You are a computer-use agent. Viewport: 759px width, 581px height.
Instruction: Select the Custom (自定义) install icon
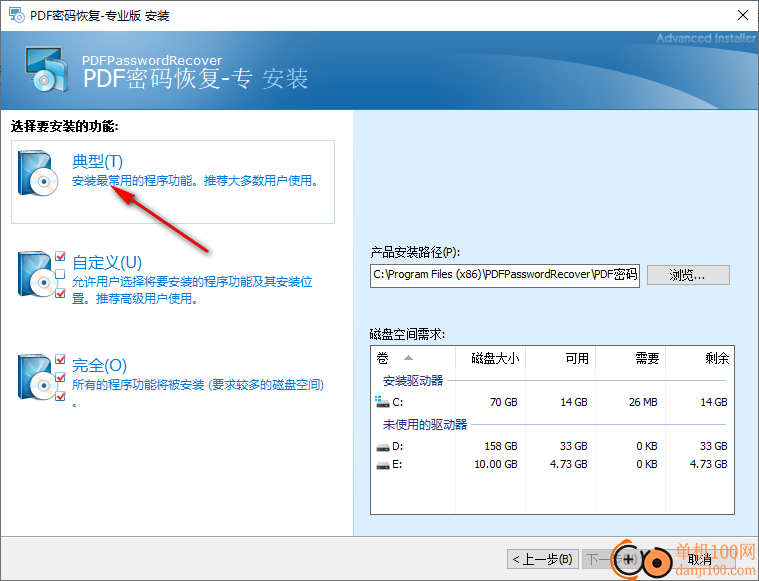tap(41, 274)
